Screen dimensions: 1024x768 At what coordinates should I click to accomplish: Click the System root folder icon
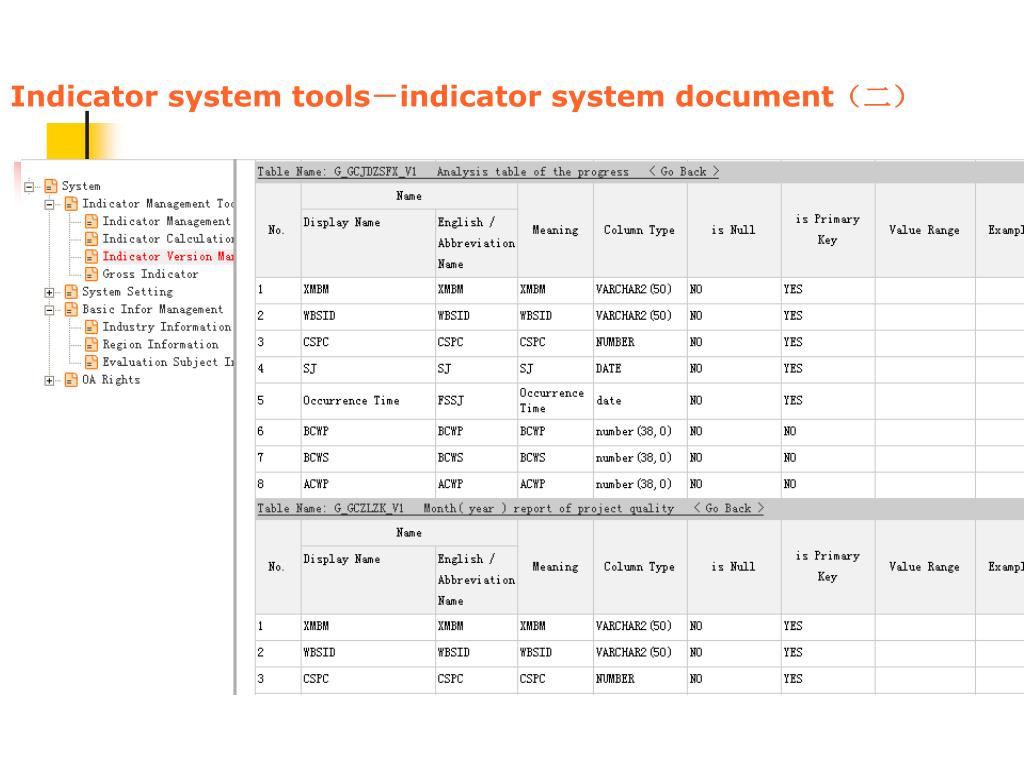pyautogui.click(x=50, y=186)
